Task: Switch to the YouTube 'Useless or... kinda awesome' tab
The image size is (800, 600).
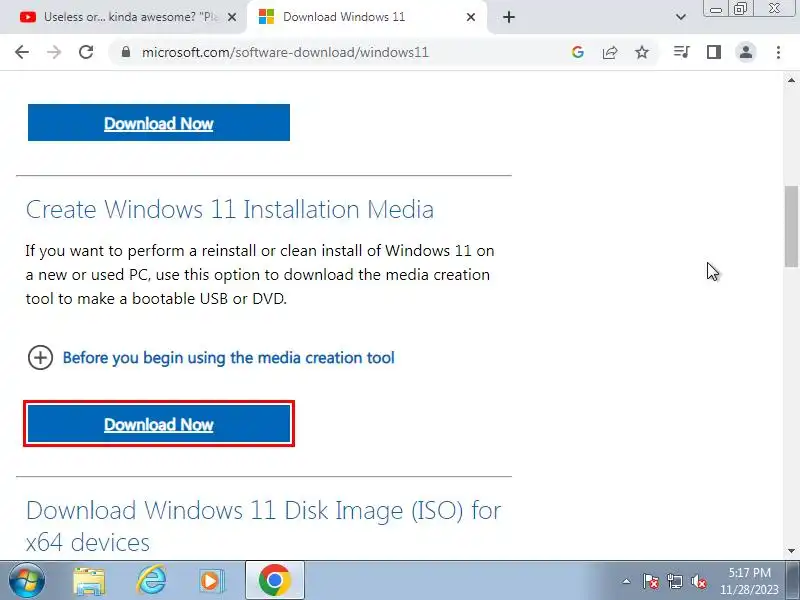Action: (123, 17)
